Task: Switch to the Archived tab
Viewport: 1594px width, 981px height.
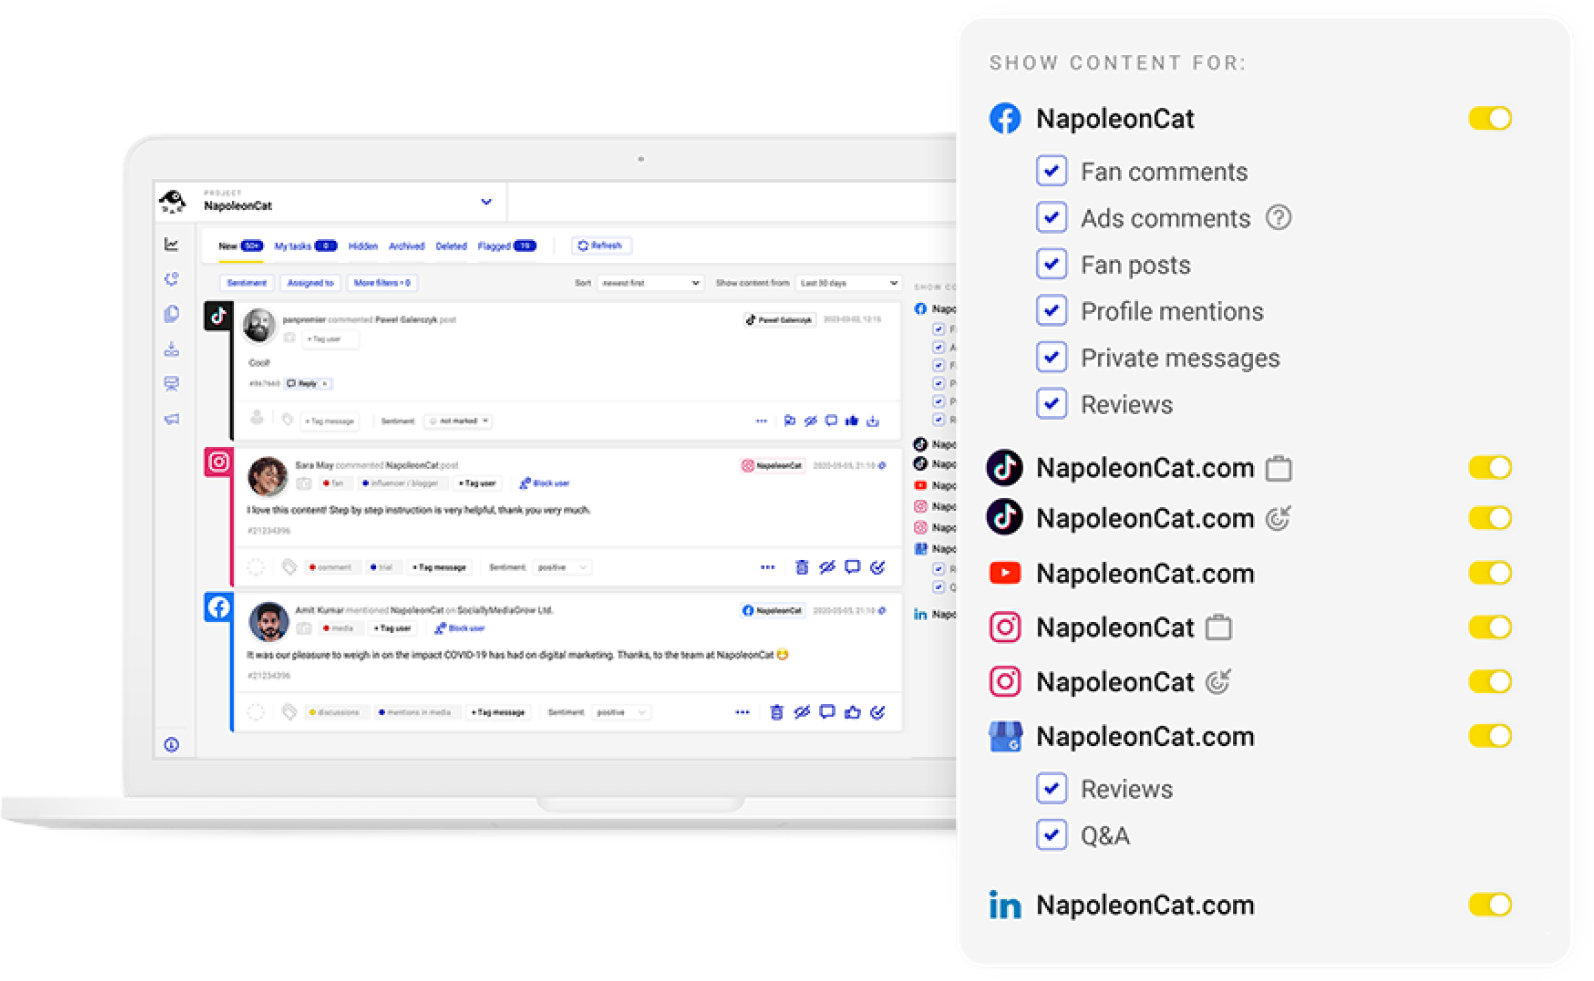Action: [406, 246]
